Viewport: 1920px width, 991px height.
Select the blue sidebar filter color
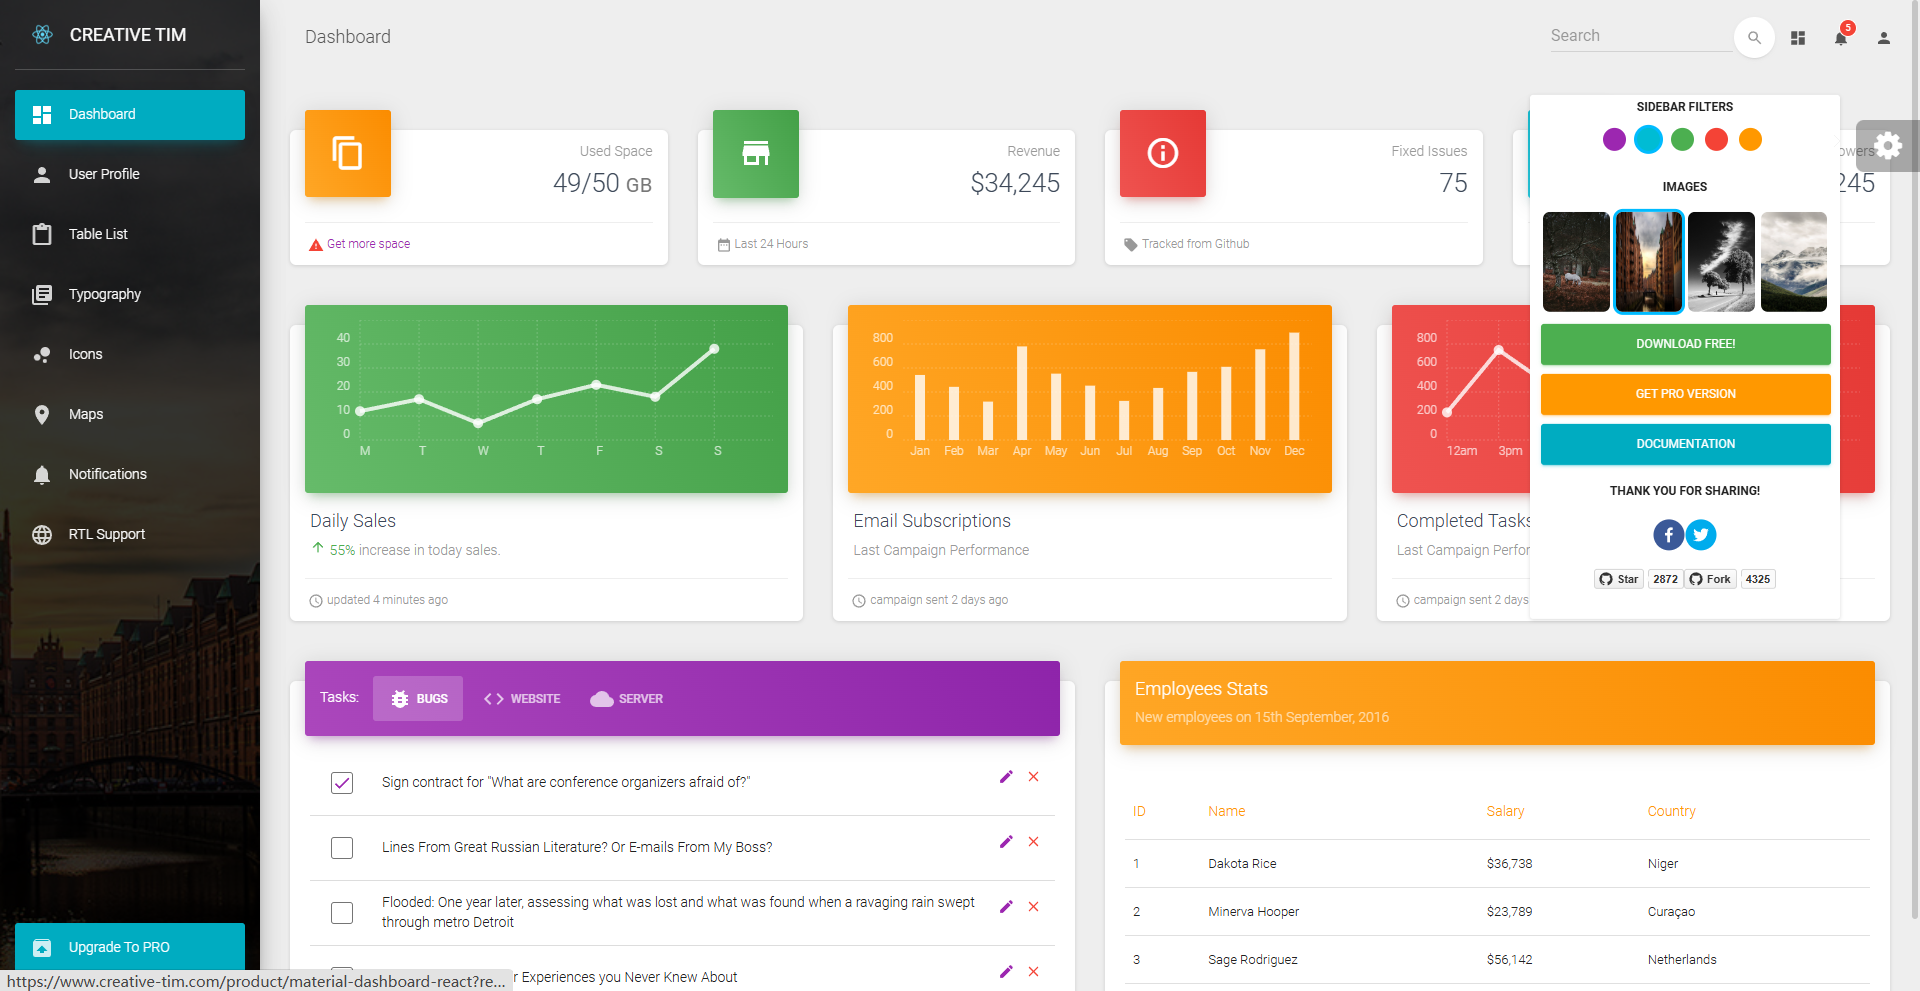[x=1648, y=140]
